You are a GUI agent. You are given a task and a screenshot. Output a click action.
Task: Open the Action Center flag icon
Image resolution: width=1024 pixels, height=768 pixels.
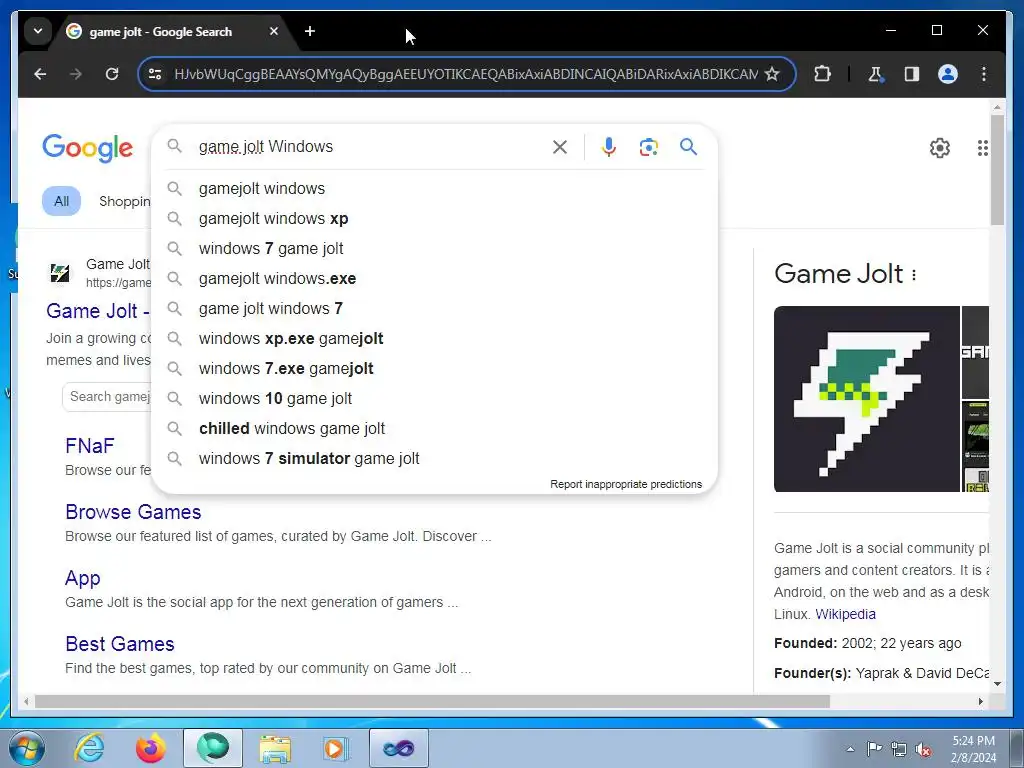click(x=874, y=749)
